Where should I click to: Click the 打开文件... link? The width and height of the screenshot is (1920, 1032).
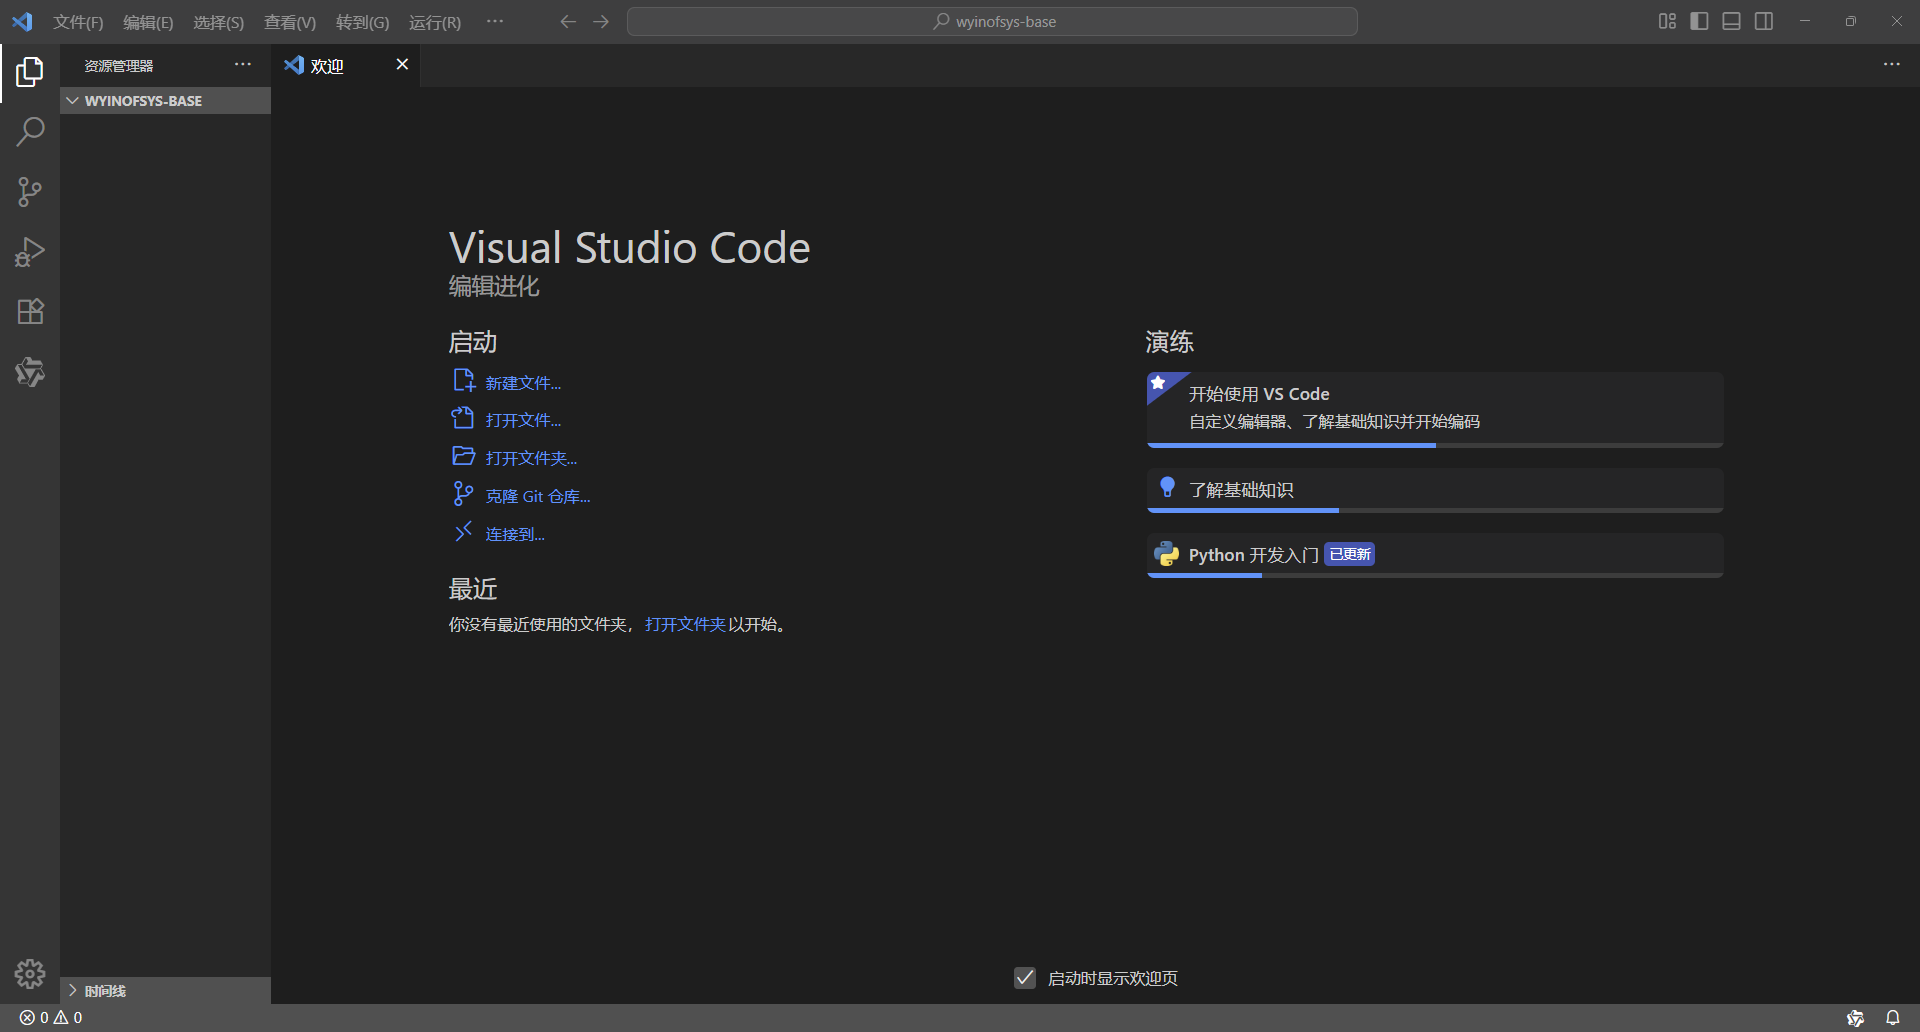[523, 420]
